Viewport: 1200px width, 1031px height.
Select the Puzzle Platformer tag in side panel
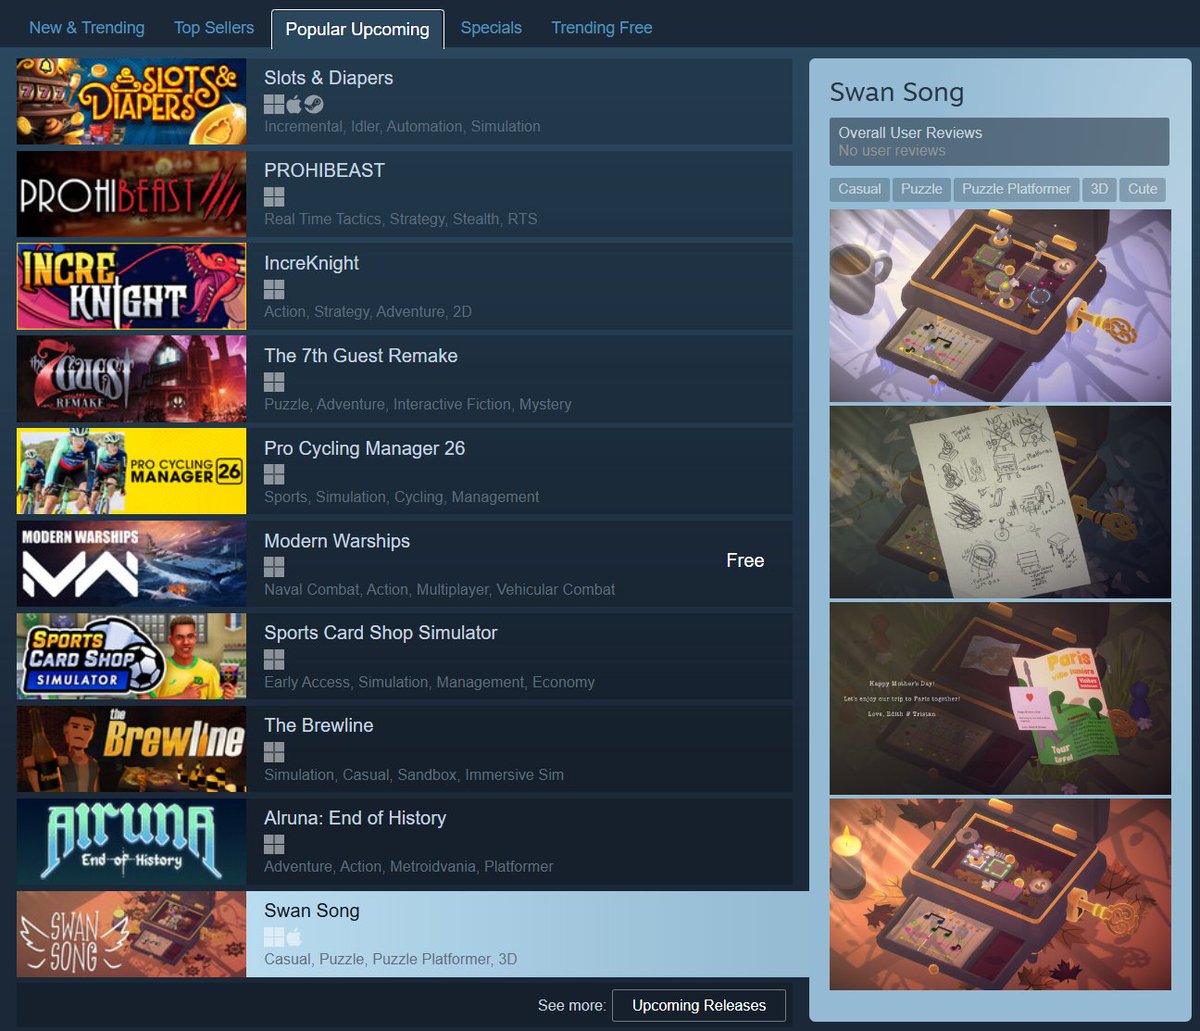[x=1016, y=189]
